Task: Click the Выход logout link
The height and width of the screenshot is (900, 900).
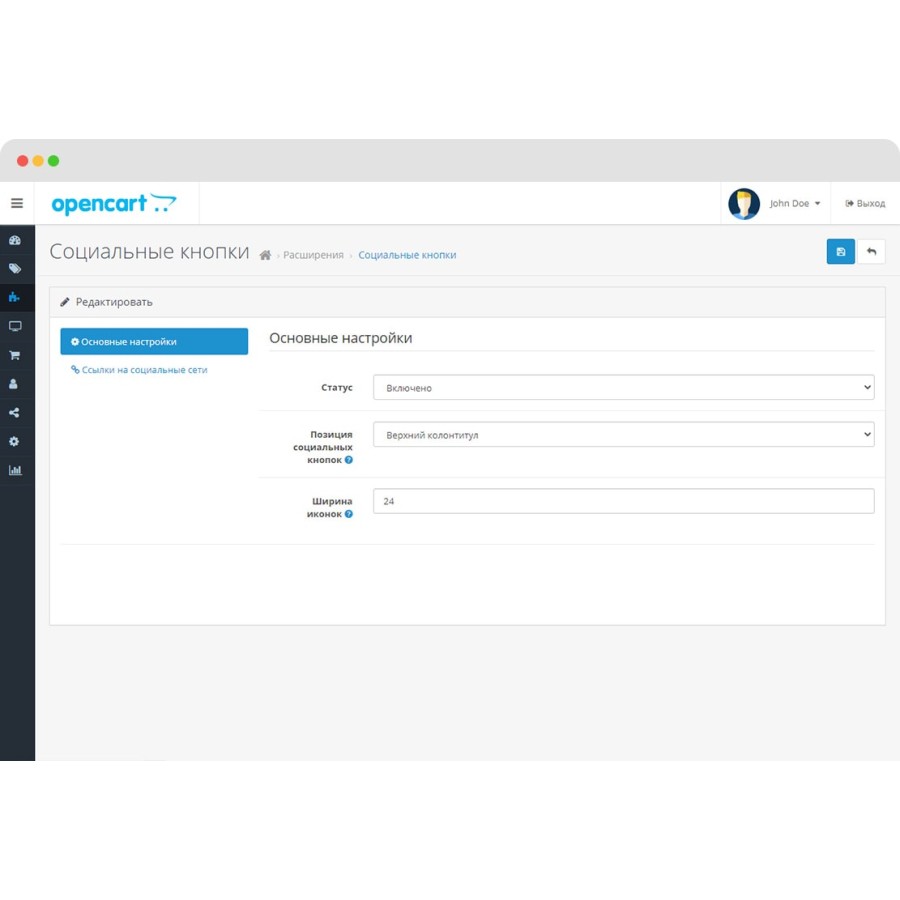Action: tap(865, 203)
